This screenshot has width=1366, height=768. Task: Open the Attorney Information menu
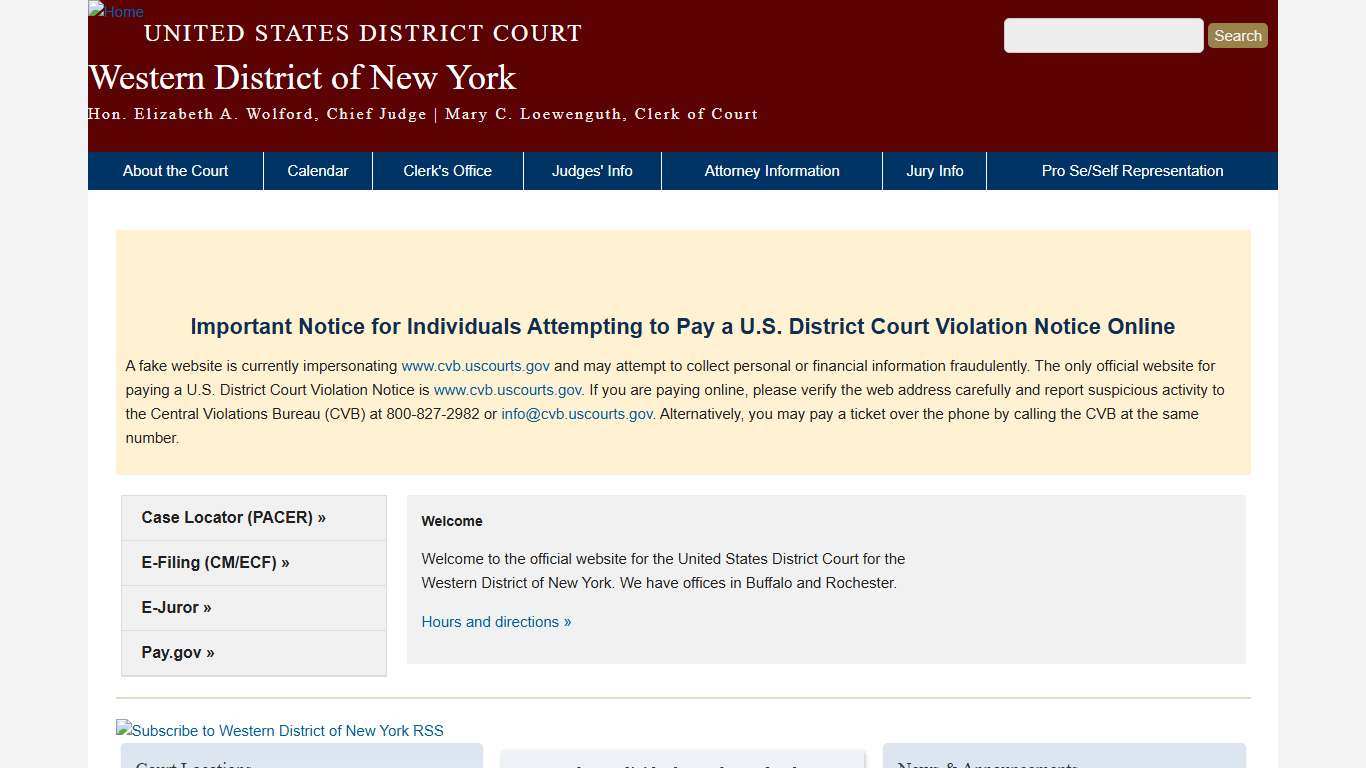coord(771,170)
